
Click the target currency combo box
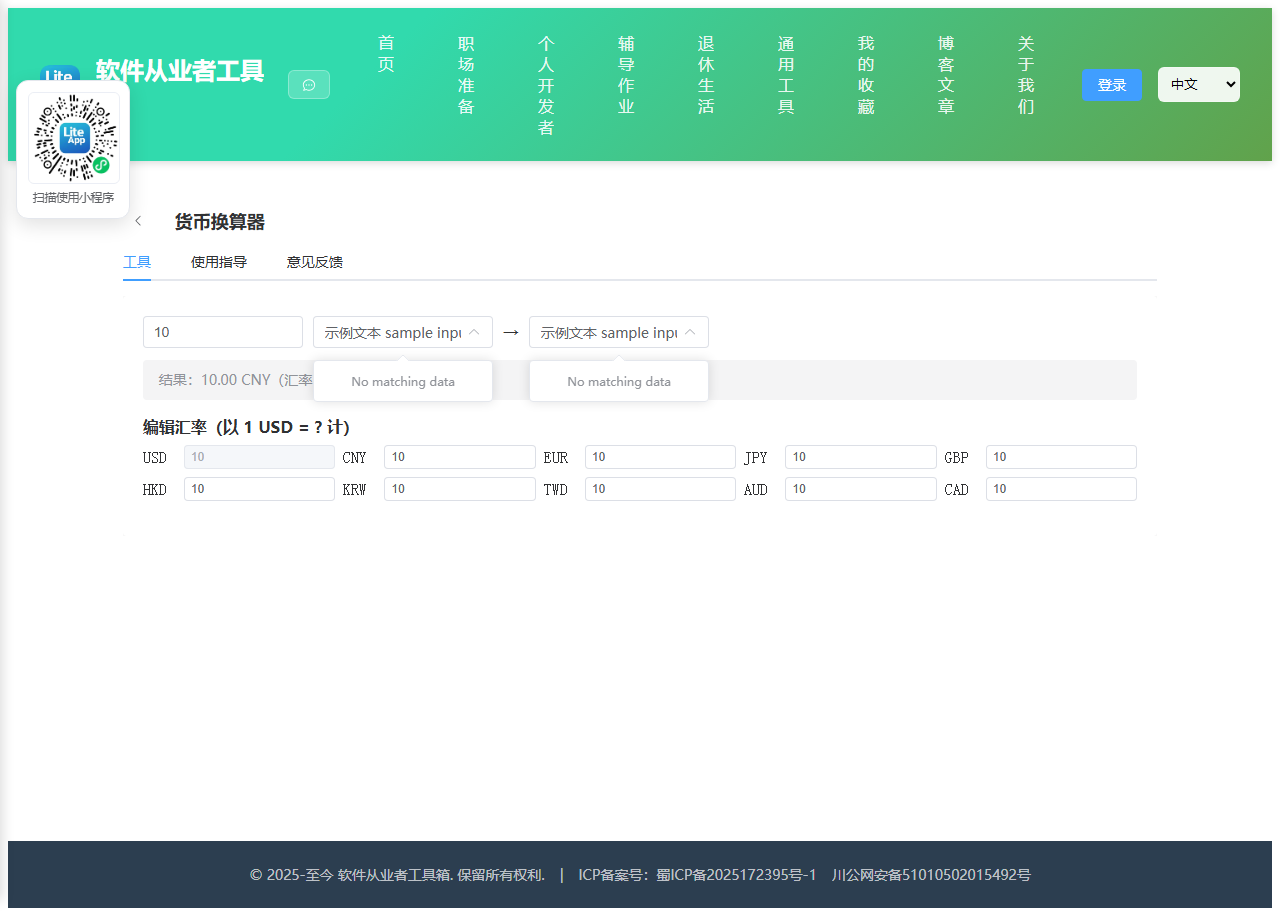619,332
